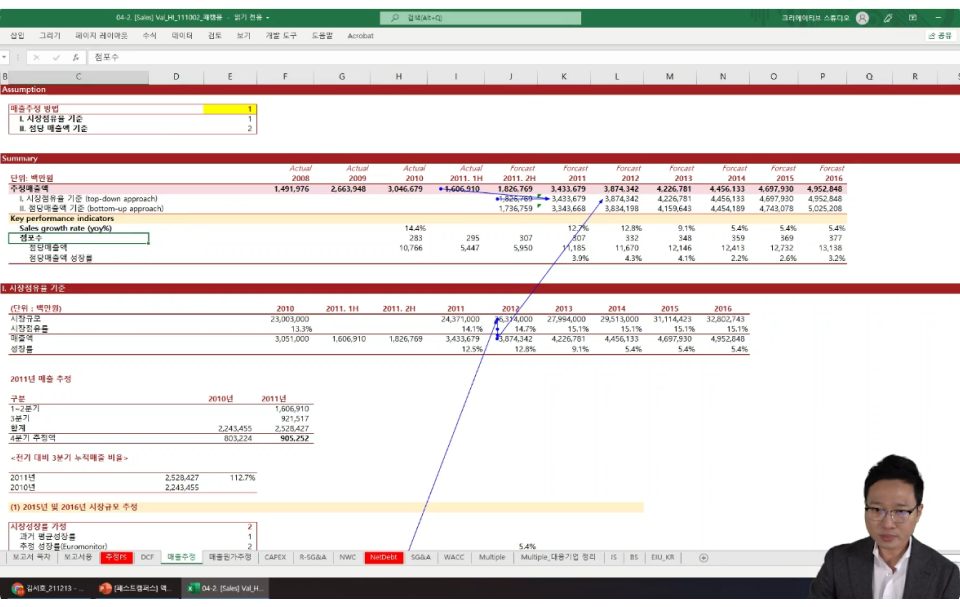Select column C header
Image resolution: width=960 pixels, height=607 pixels.
point(78,77)
